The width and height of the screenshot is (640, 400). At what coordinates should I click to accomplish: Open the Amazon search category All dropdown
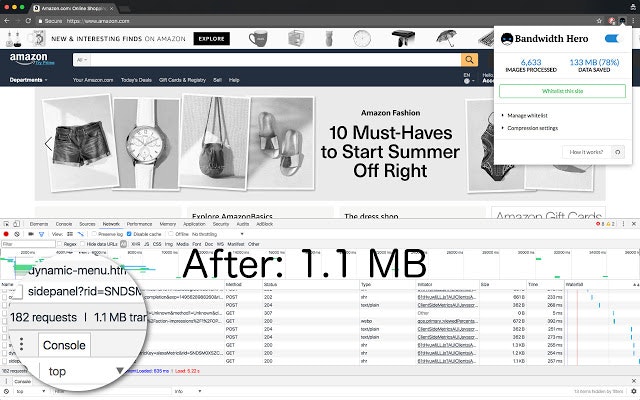pos(82,60)
